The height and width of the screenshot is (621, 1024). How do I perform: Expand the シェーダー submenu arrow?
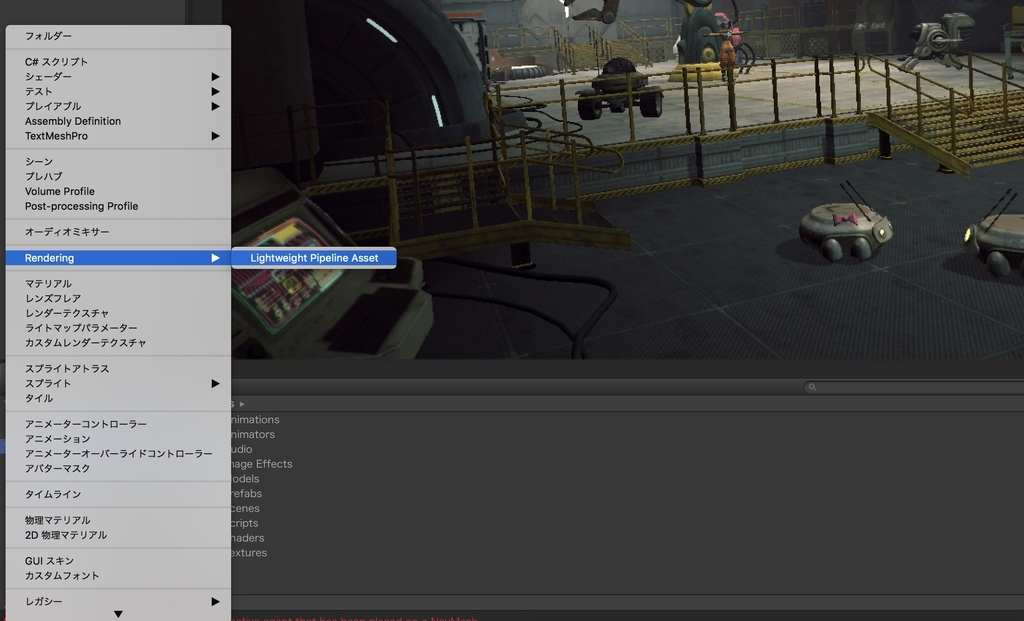click(215, 77)
